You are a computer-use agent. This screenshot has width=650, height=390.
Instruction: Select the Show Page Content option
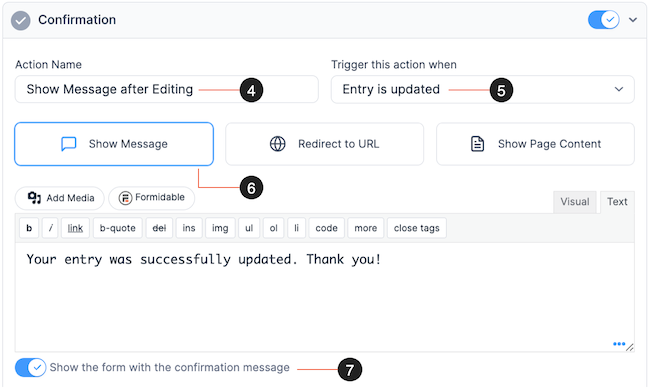(535, 144)
